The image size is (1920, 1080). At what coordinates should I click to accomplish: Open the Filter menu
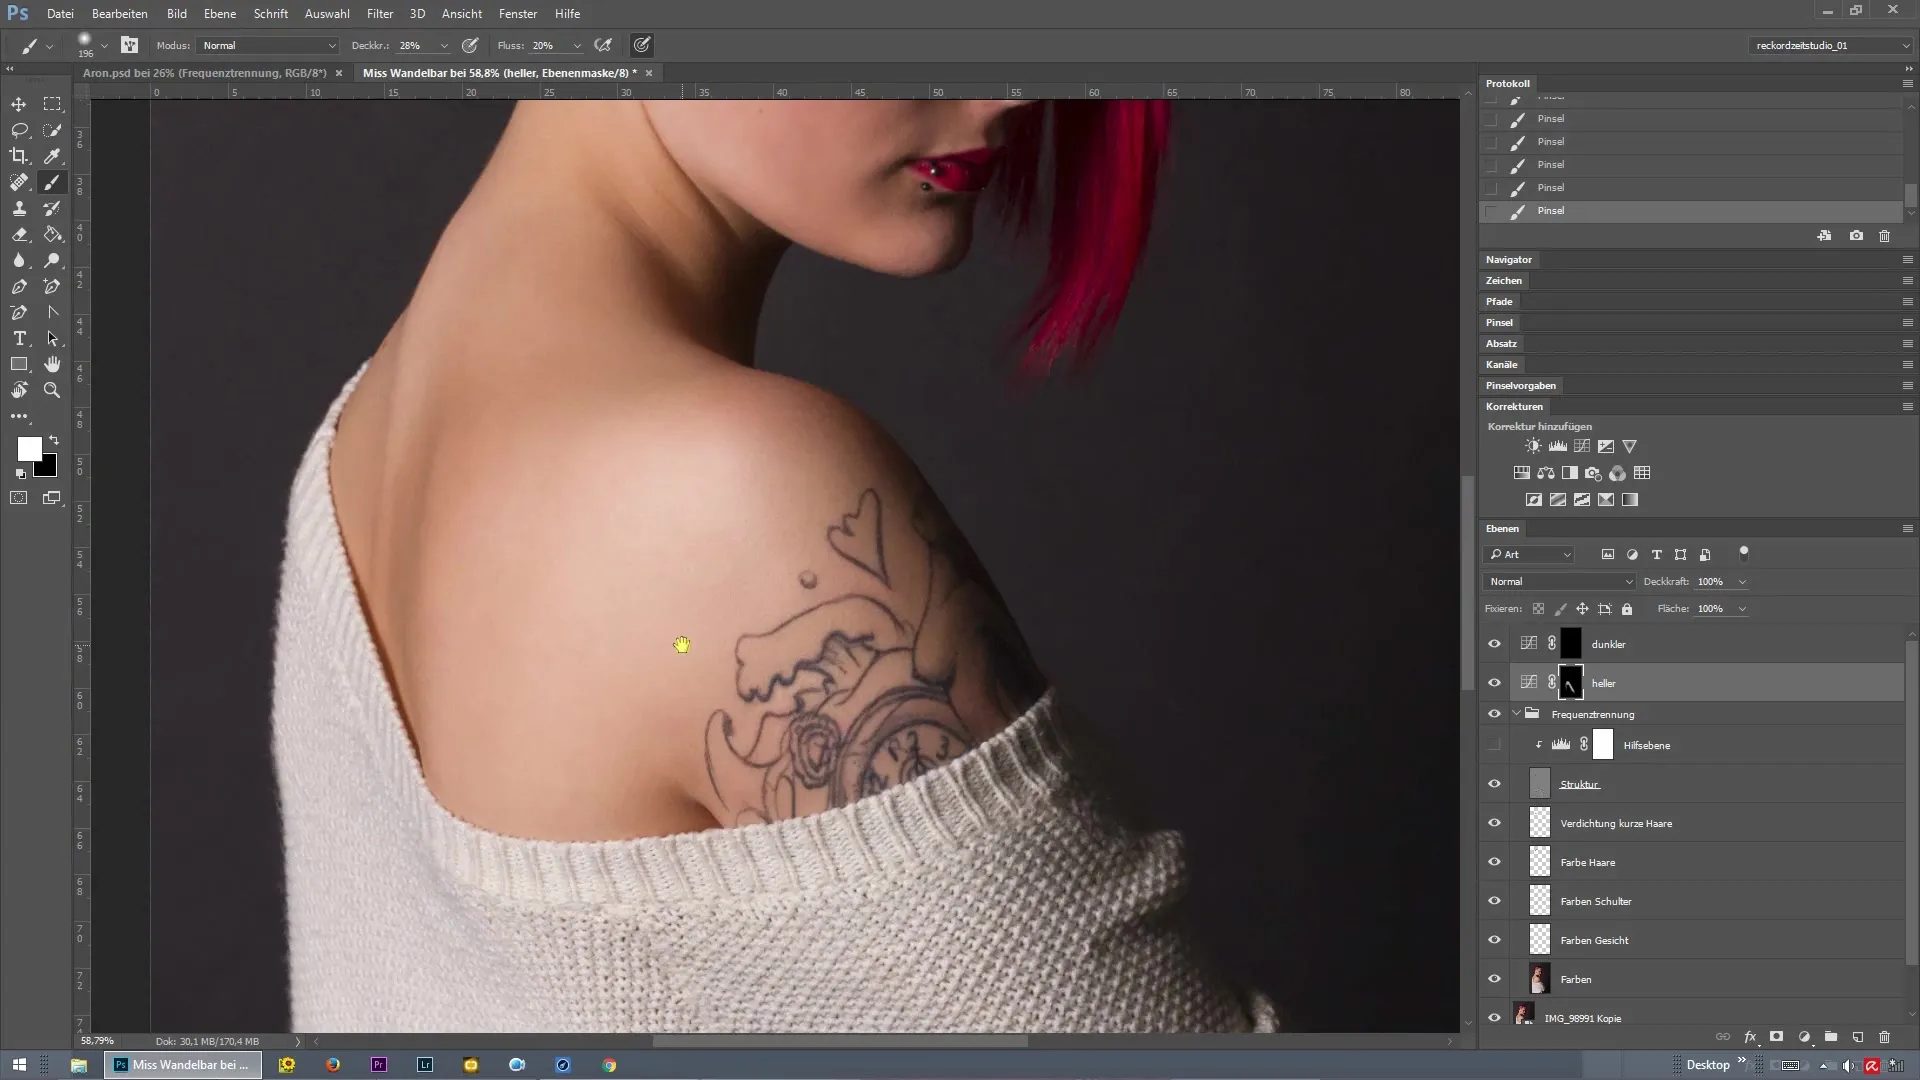380,14
